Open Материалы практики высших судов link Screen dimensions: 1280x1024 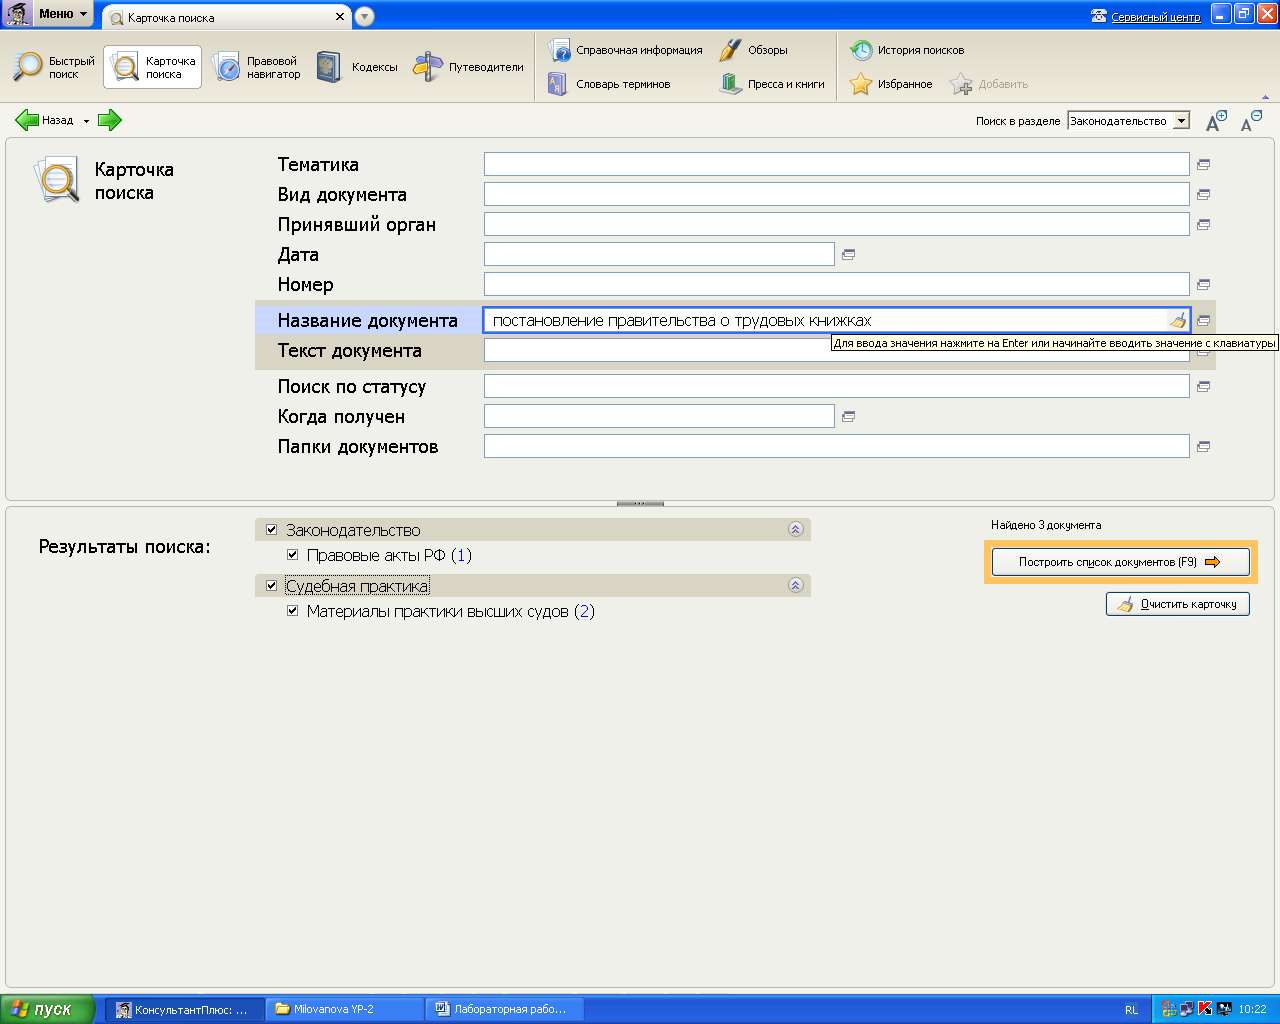(x=450, y=611)
